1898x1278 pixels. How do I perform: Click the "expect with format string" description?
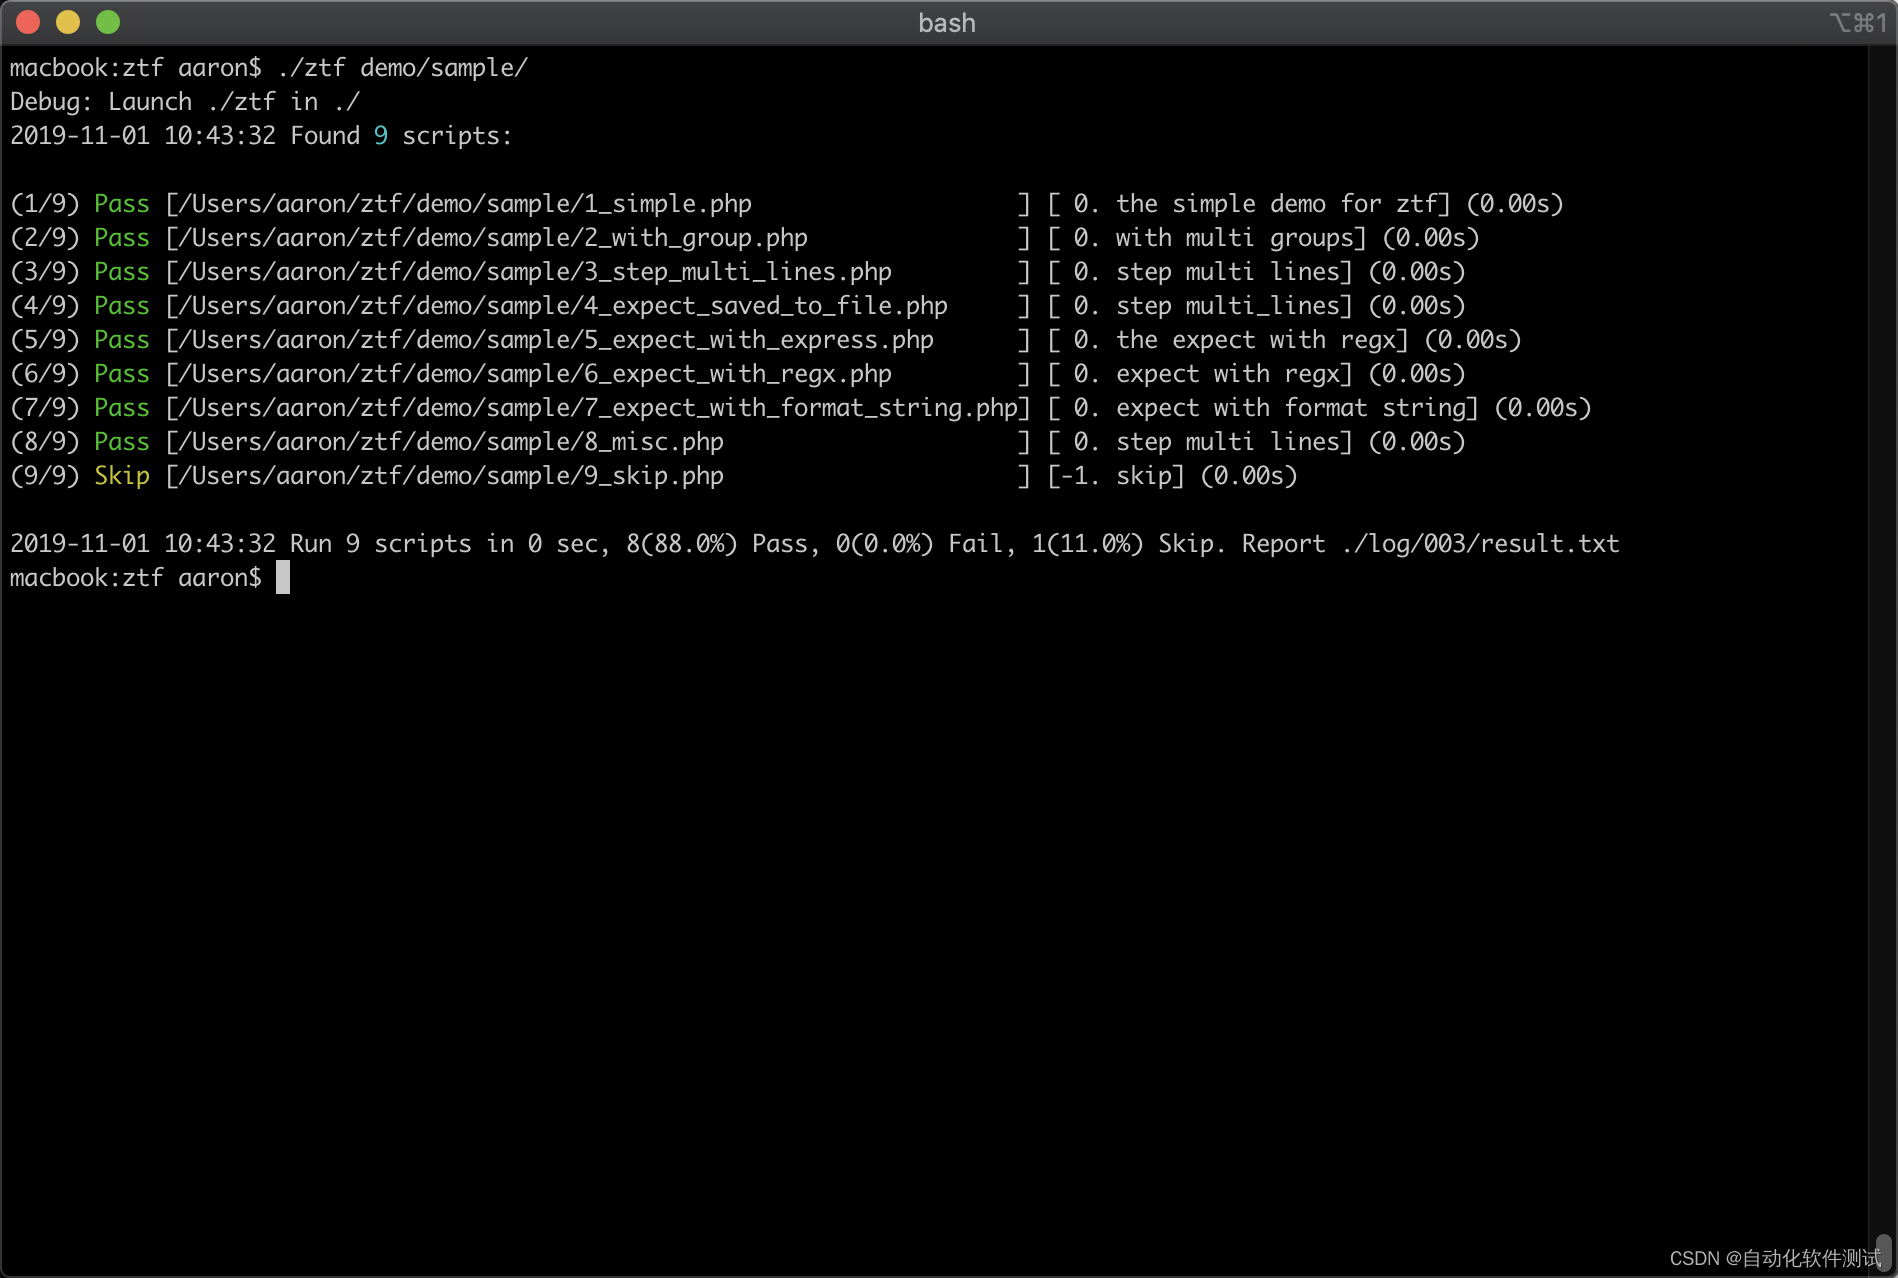1290,408
